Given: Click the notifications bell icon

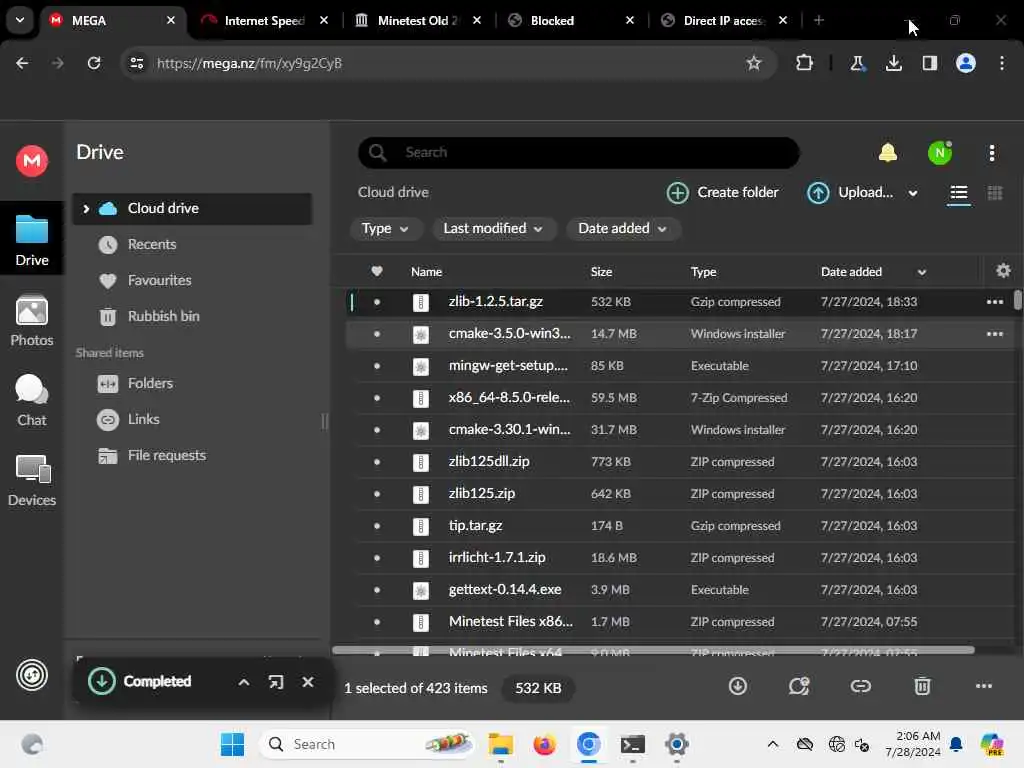Looking at the screenshot, I should [888, 153].
